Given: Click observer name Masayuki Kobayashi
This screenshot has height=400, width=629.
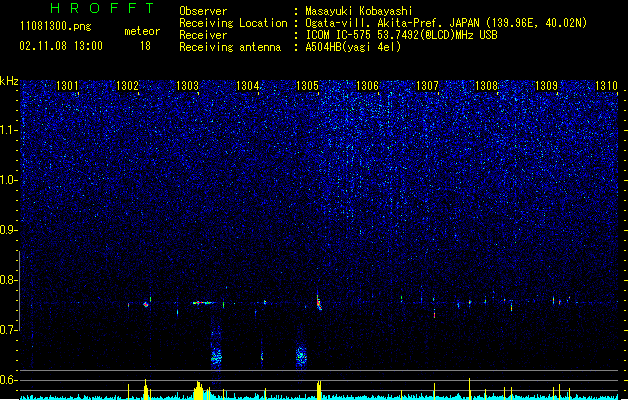Looking at the screenshot, I should 359,11.
